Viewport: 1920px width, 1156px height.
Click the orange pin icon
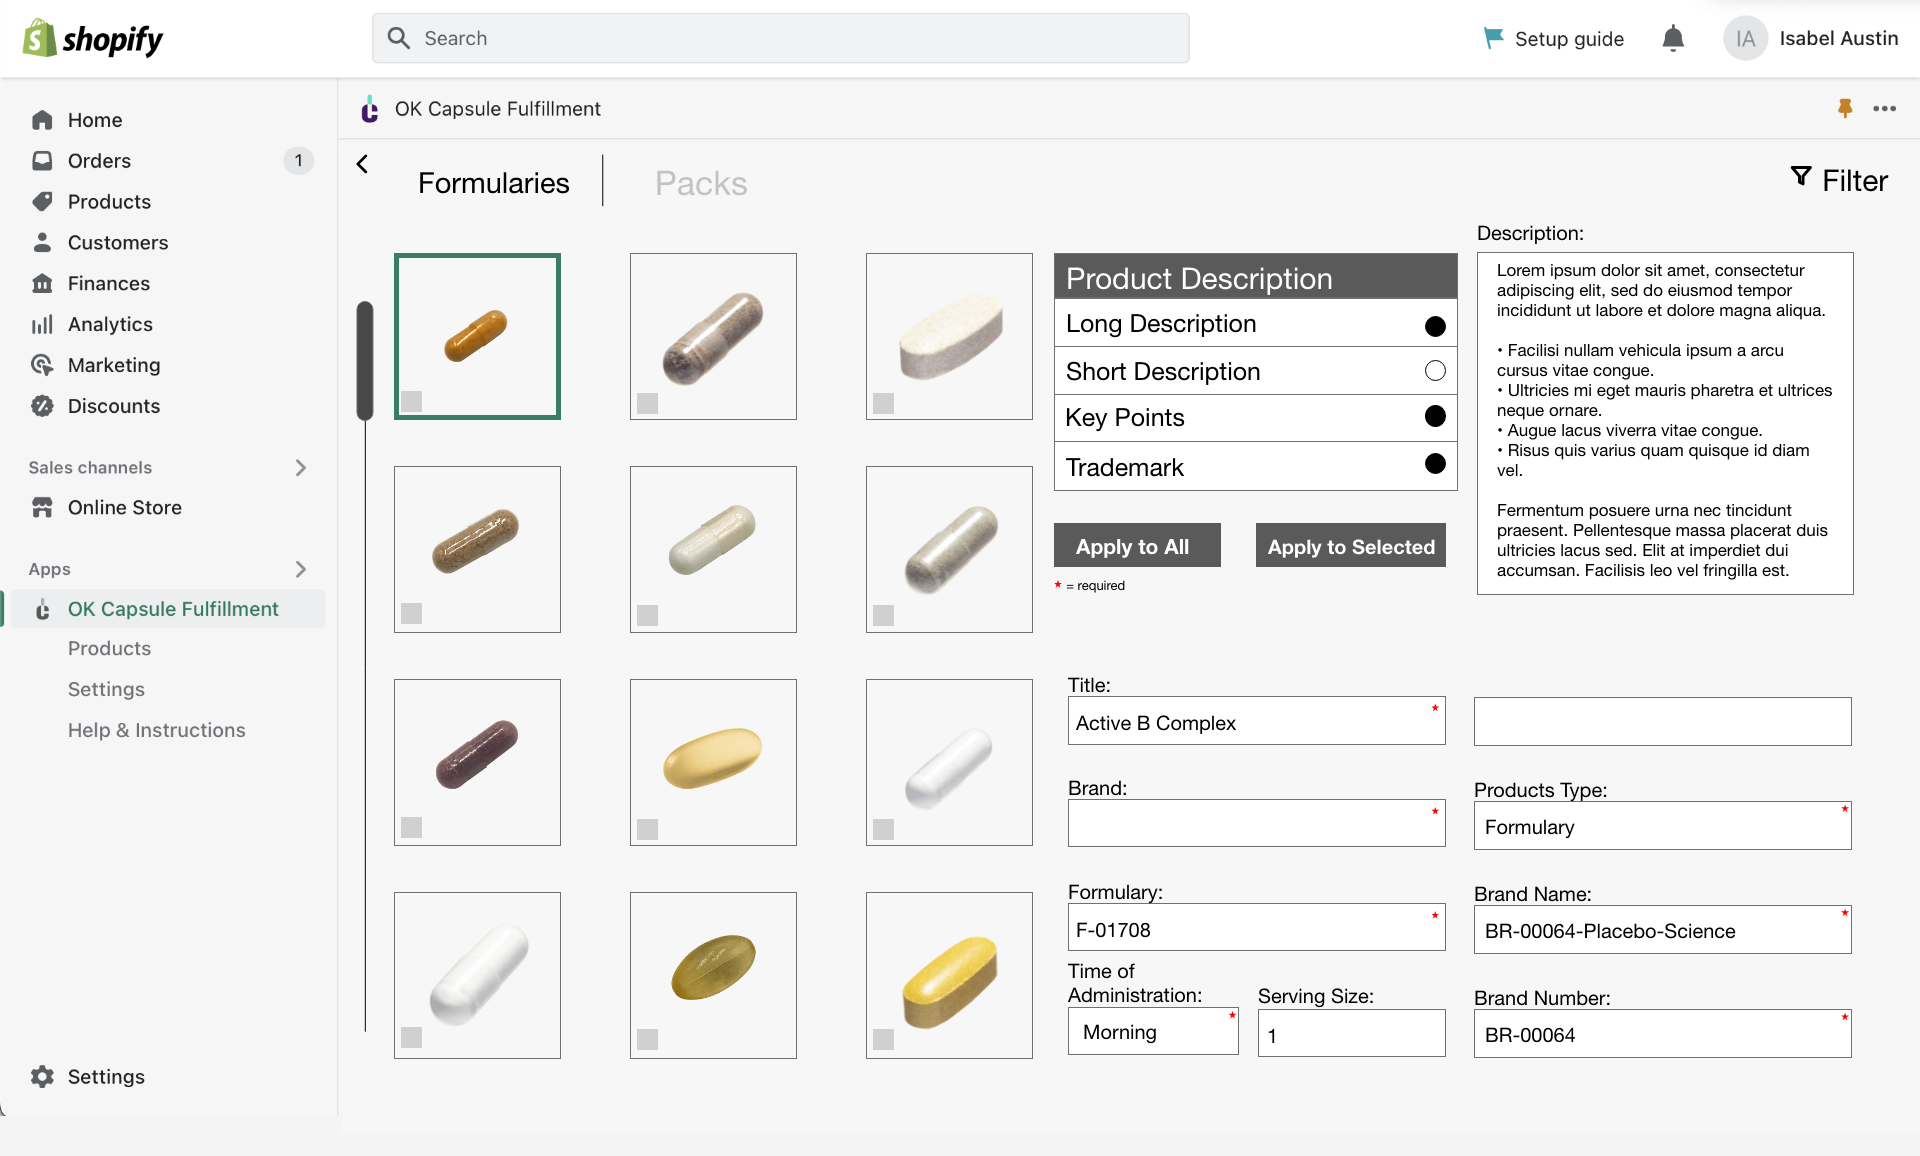1845,108
